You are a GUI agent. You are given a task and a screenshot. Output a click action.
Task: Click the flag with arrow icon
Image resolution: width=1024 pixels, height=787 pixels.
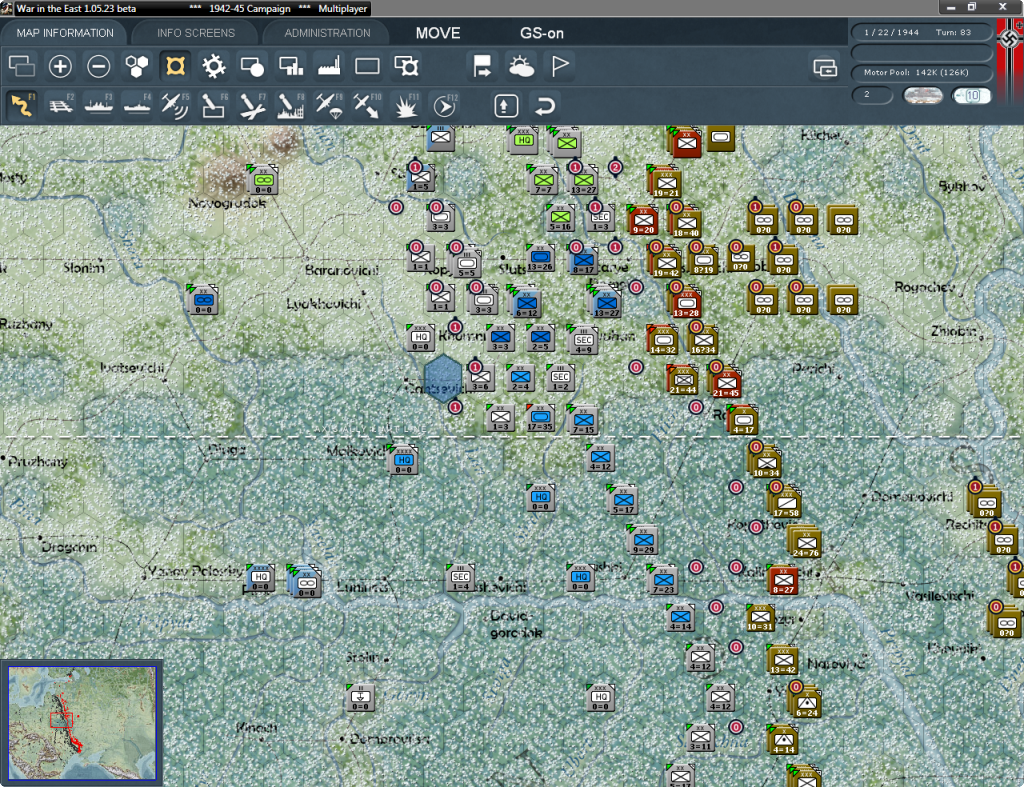483,66
